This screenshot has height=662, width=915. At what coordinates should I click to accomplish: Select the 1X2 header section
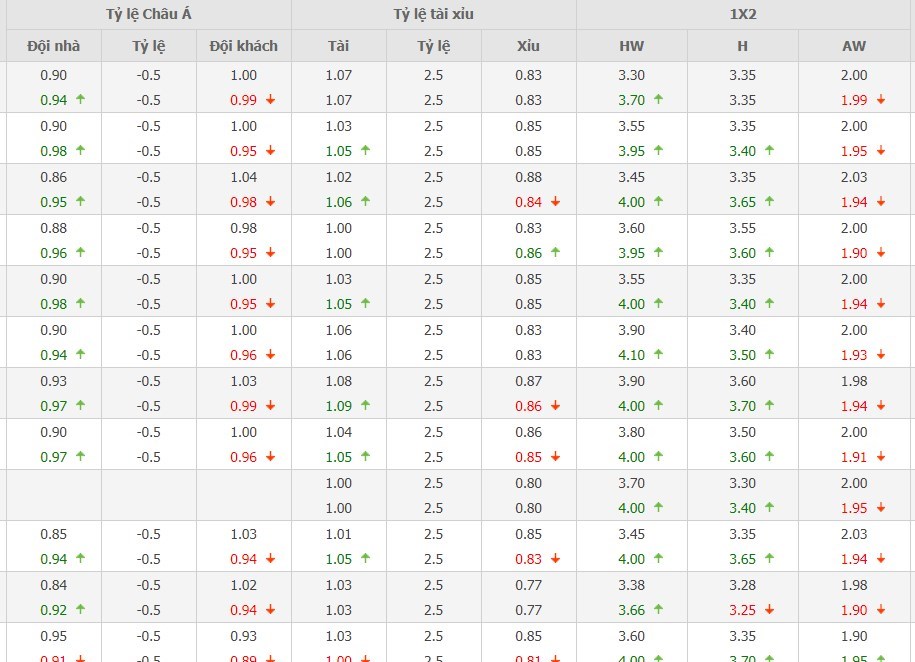pos(745,15)
